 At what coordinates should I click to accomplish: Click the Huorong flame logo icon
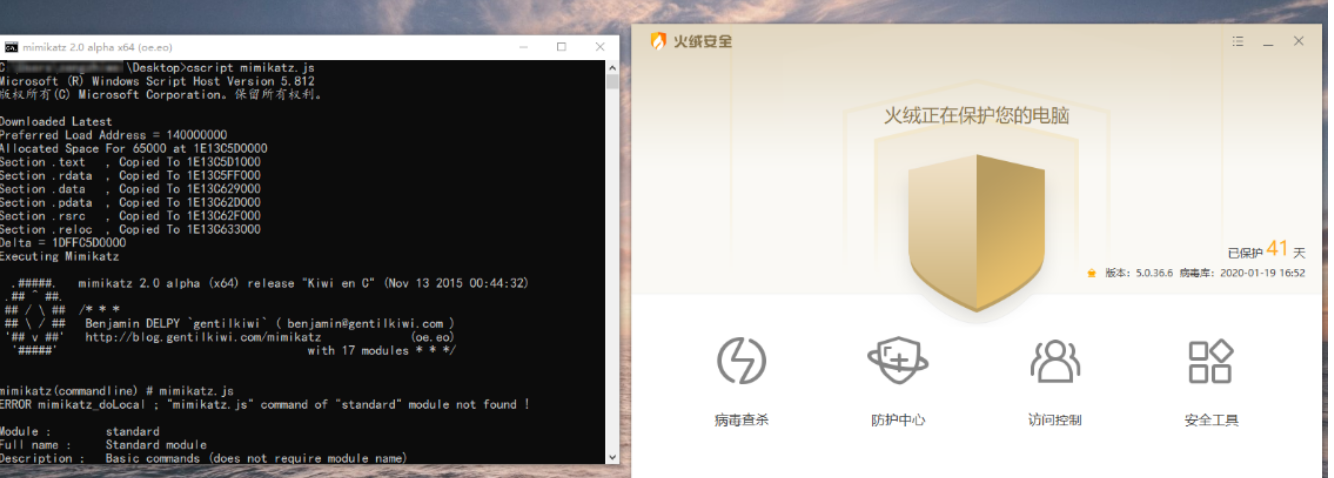point(658,41)
